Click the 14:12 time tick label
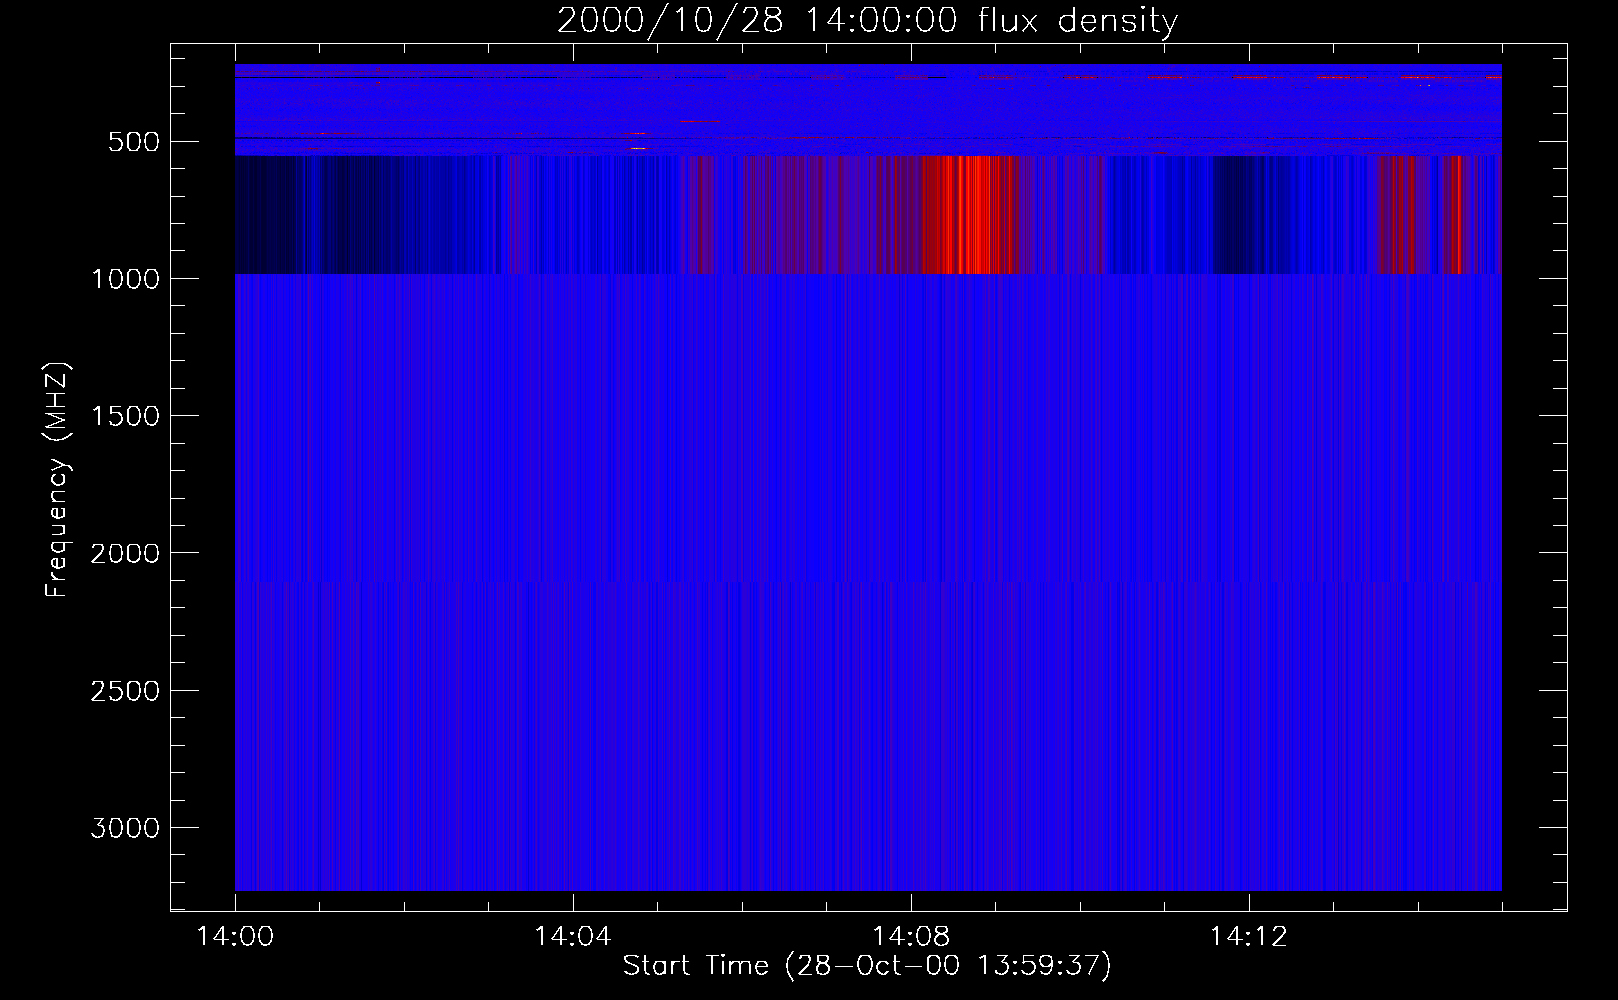1618x1000 pixels. [1249, 937]
